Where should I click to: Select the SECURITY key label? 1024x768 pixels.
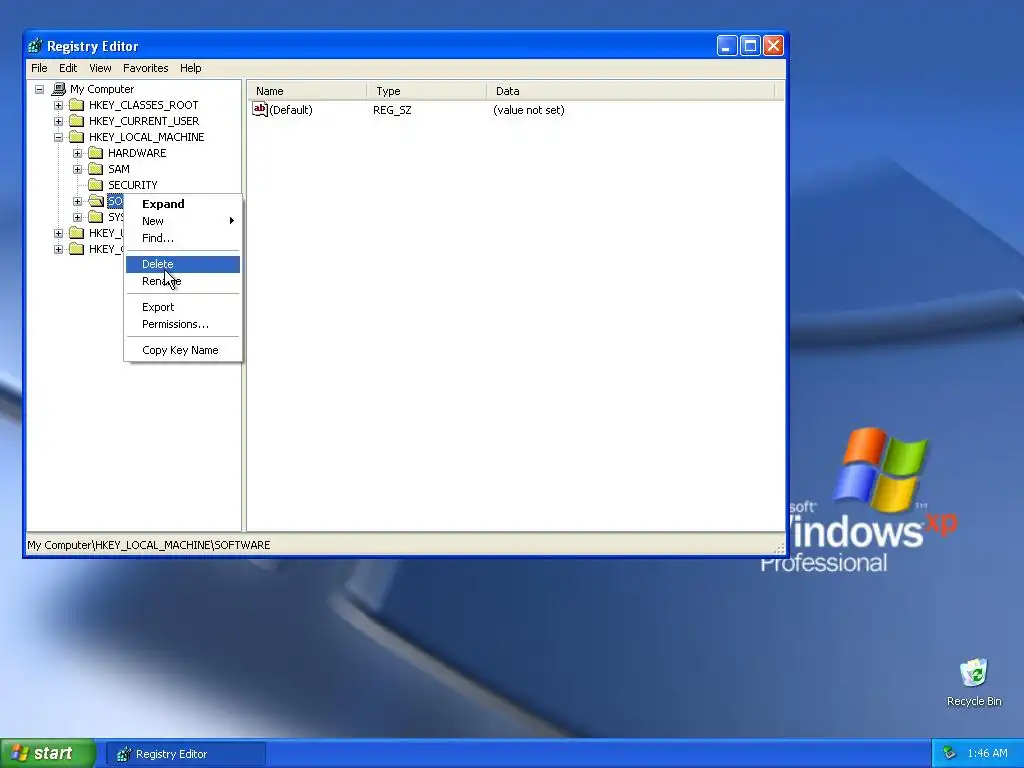point(133,185)
